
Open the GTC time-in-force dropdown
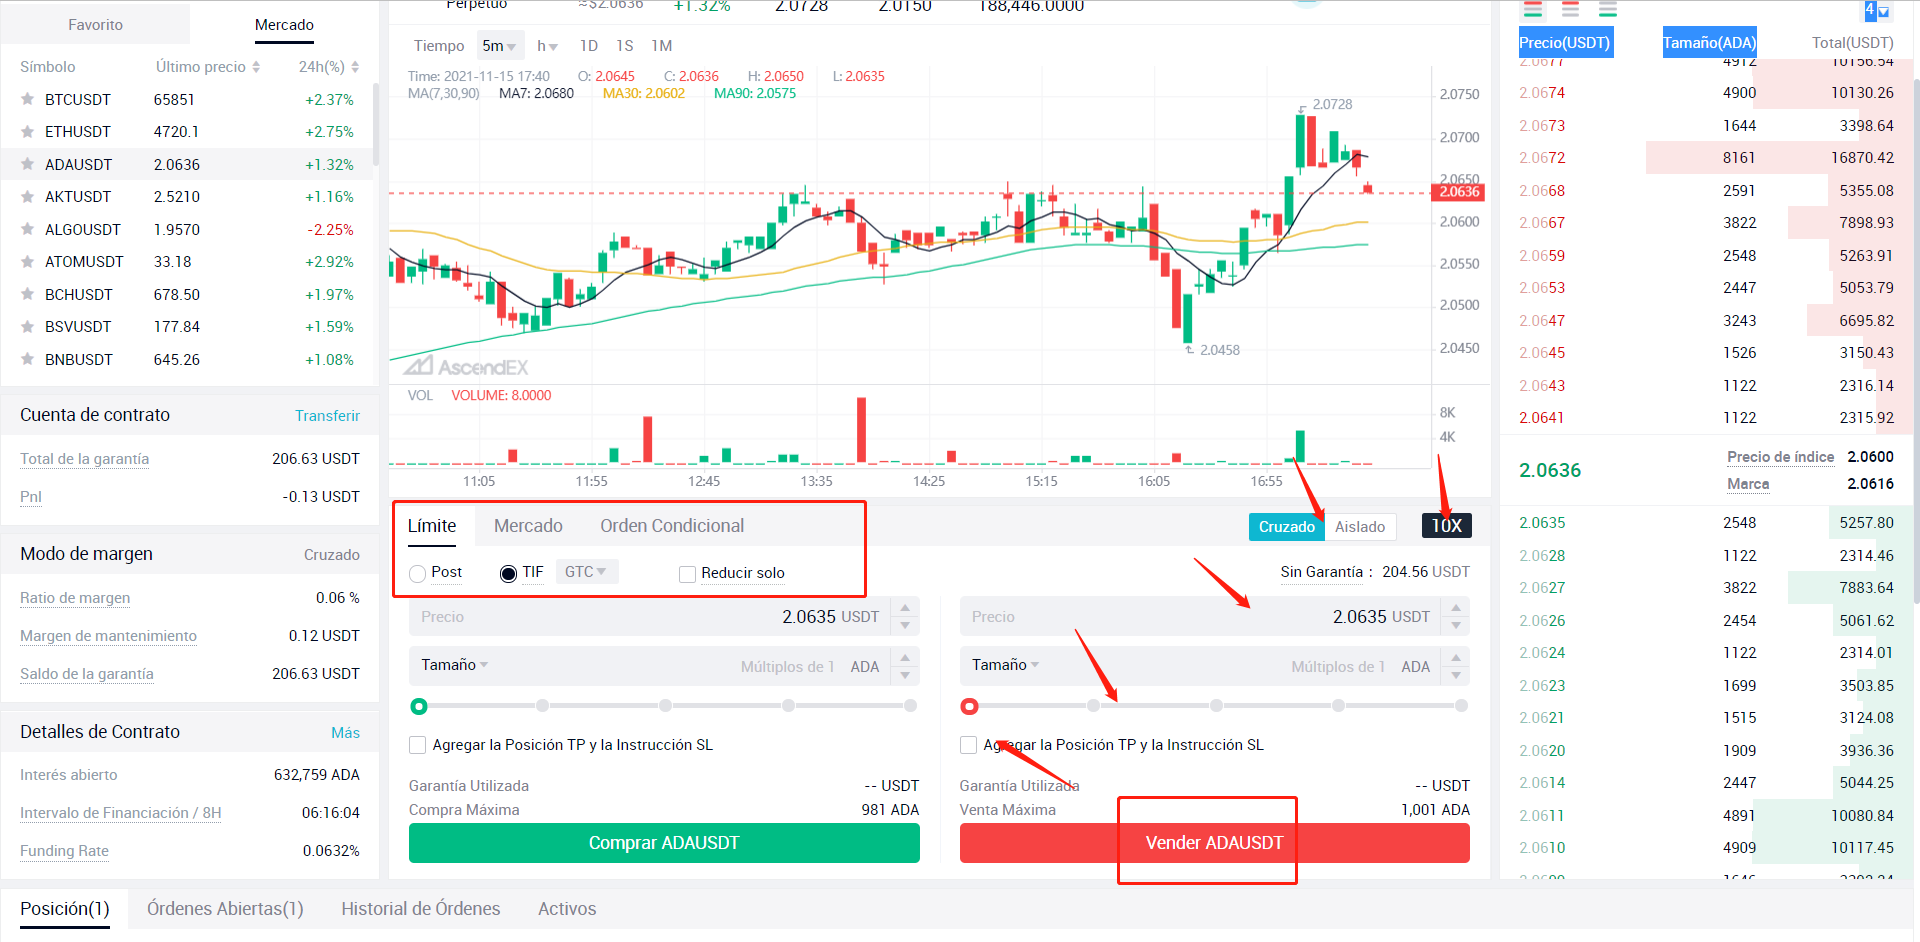tap(586, 572)
